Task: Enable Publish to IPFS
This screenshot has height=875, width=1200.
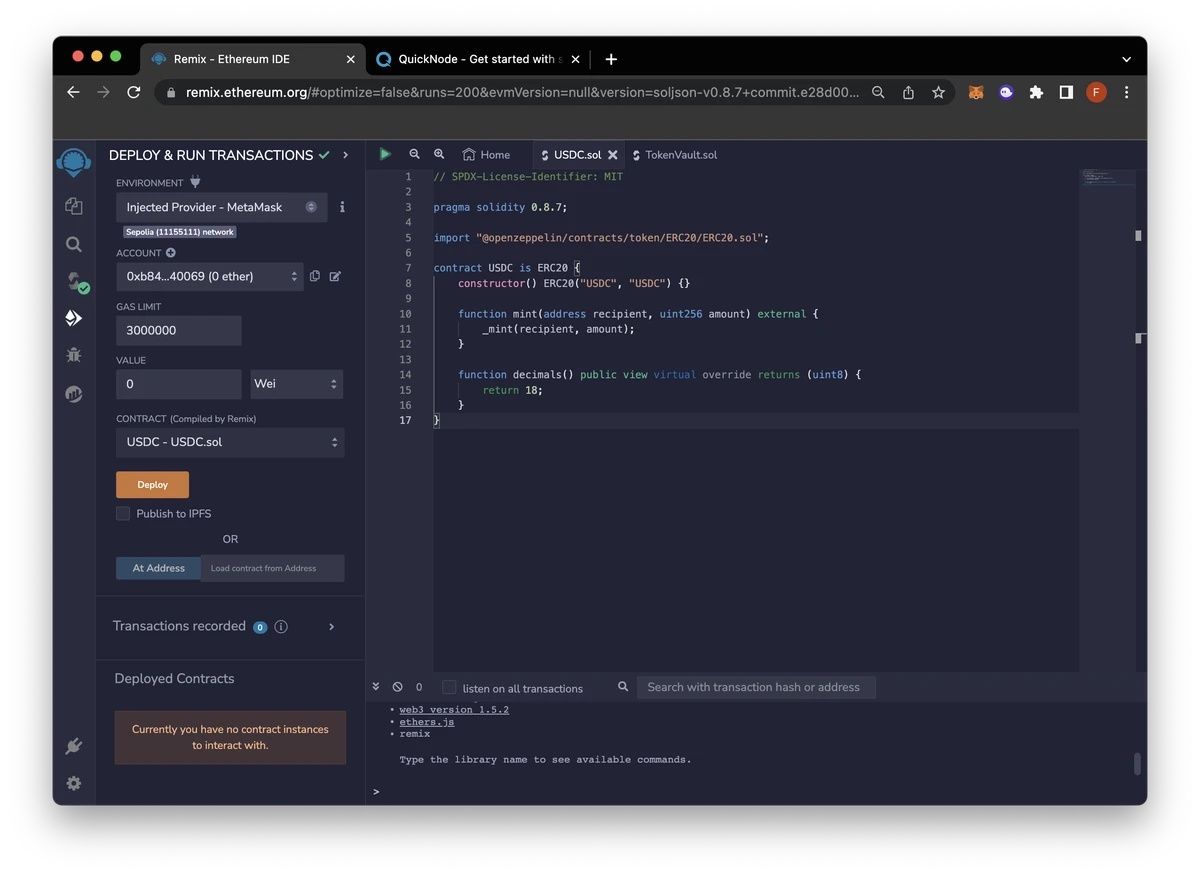Action: coord(122,513)
